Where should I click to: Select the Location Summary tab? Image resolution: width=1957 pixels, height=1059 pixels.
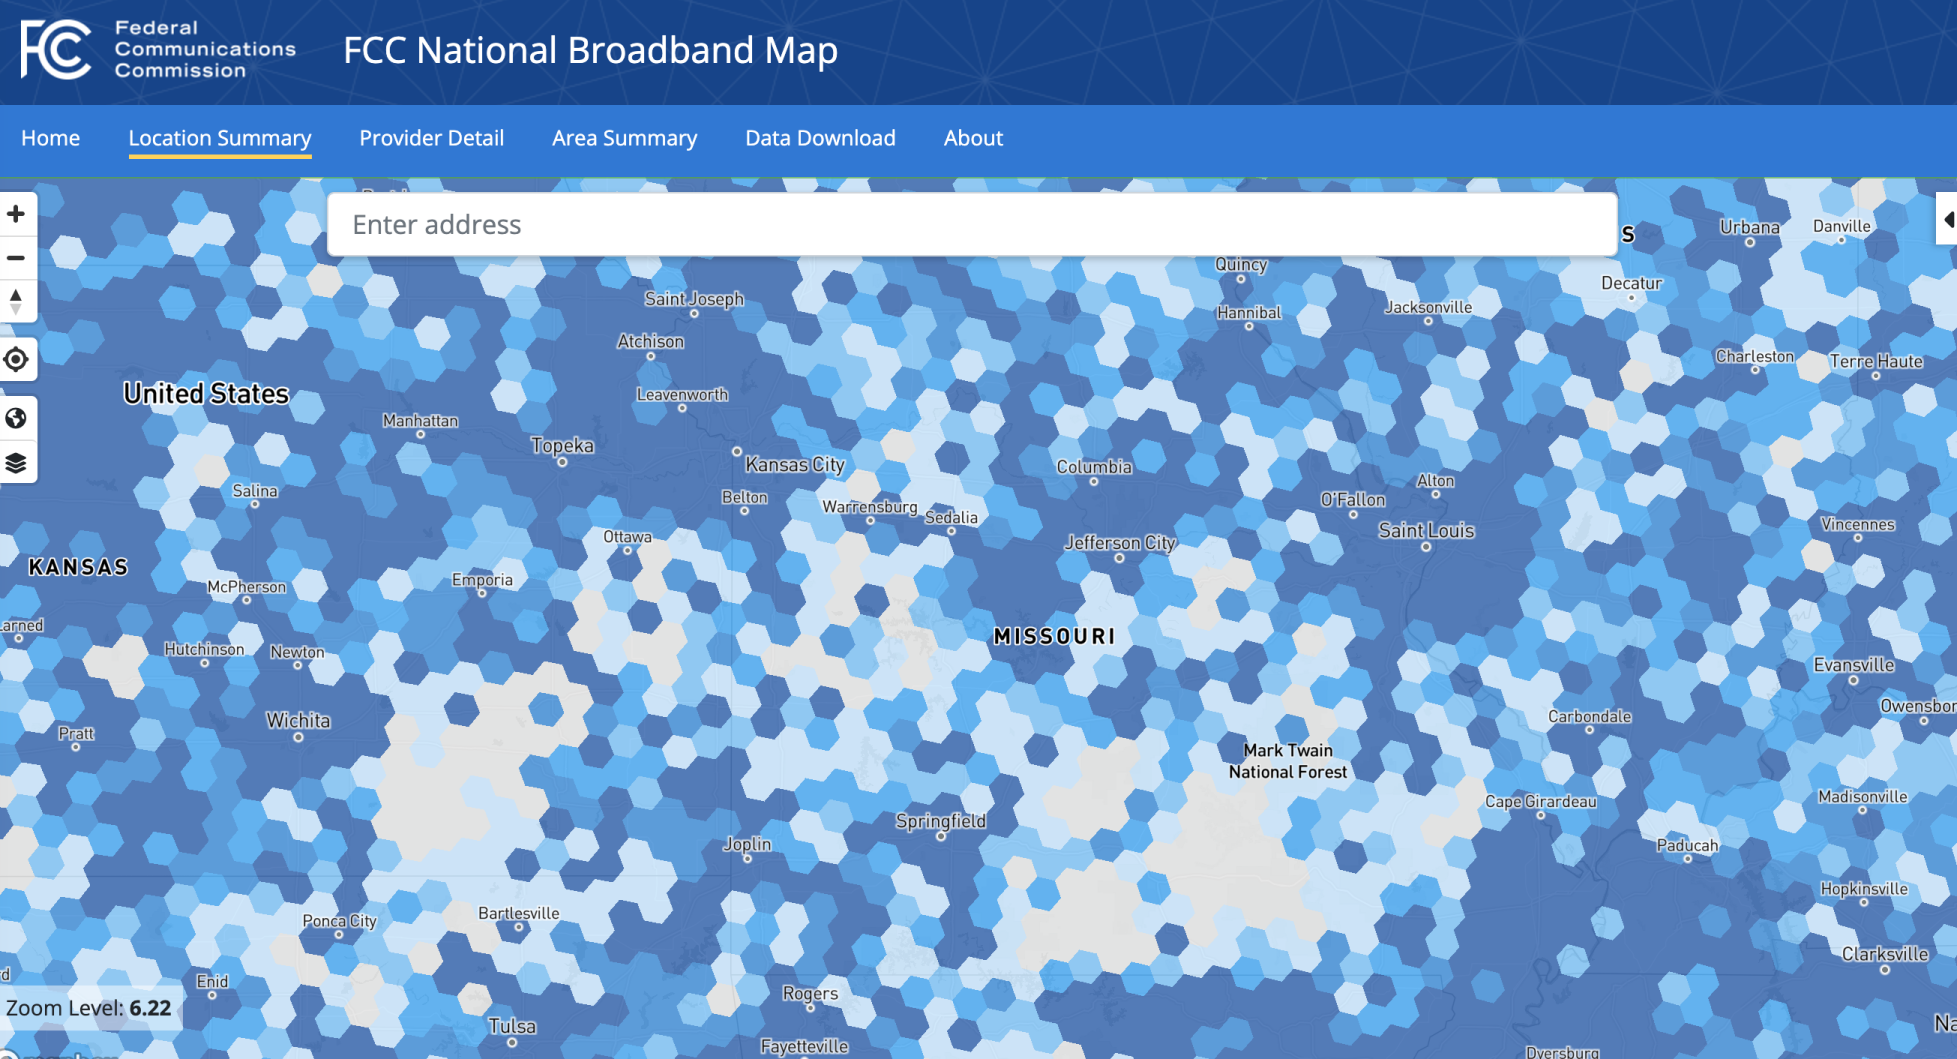(219, 138)
